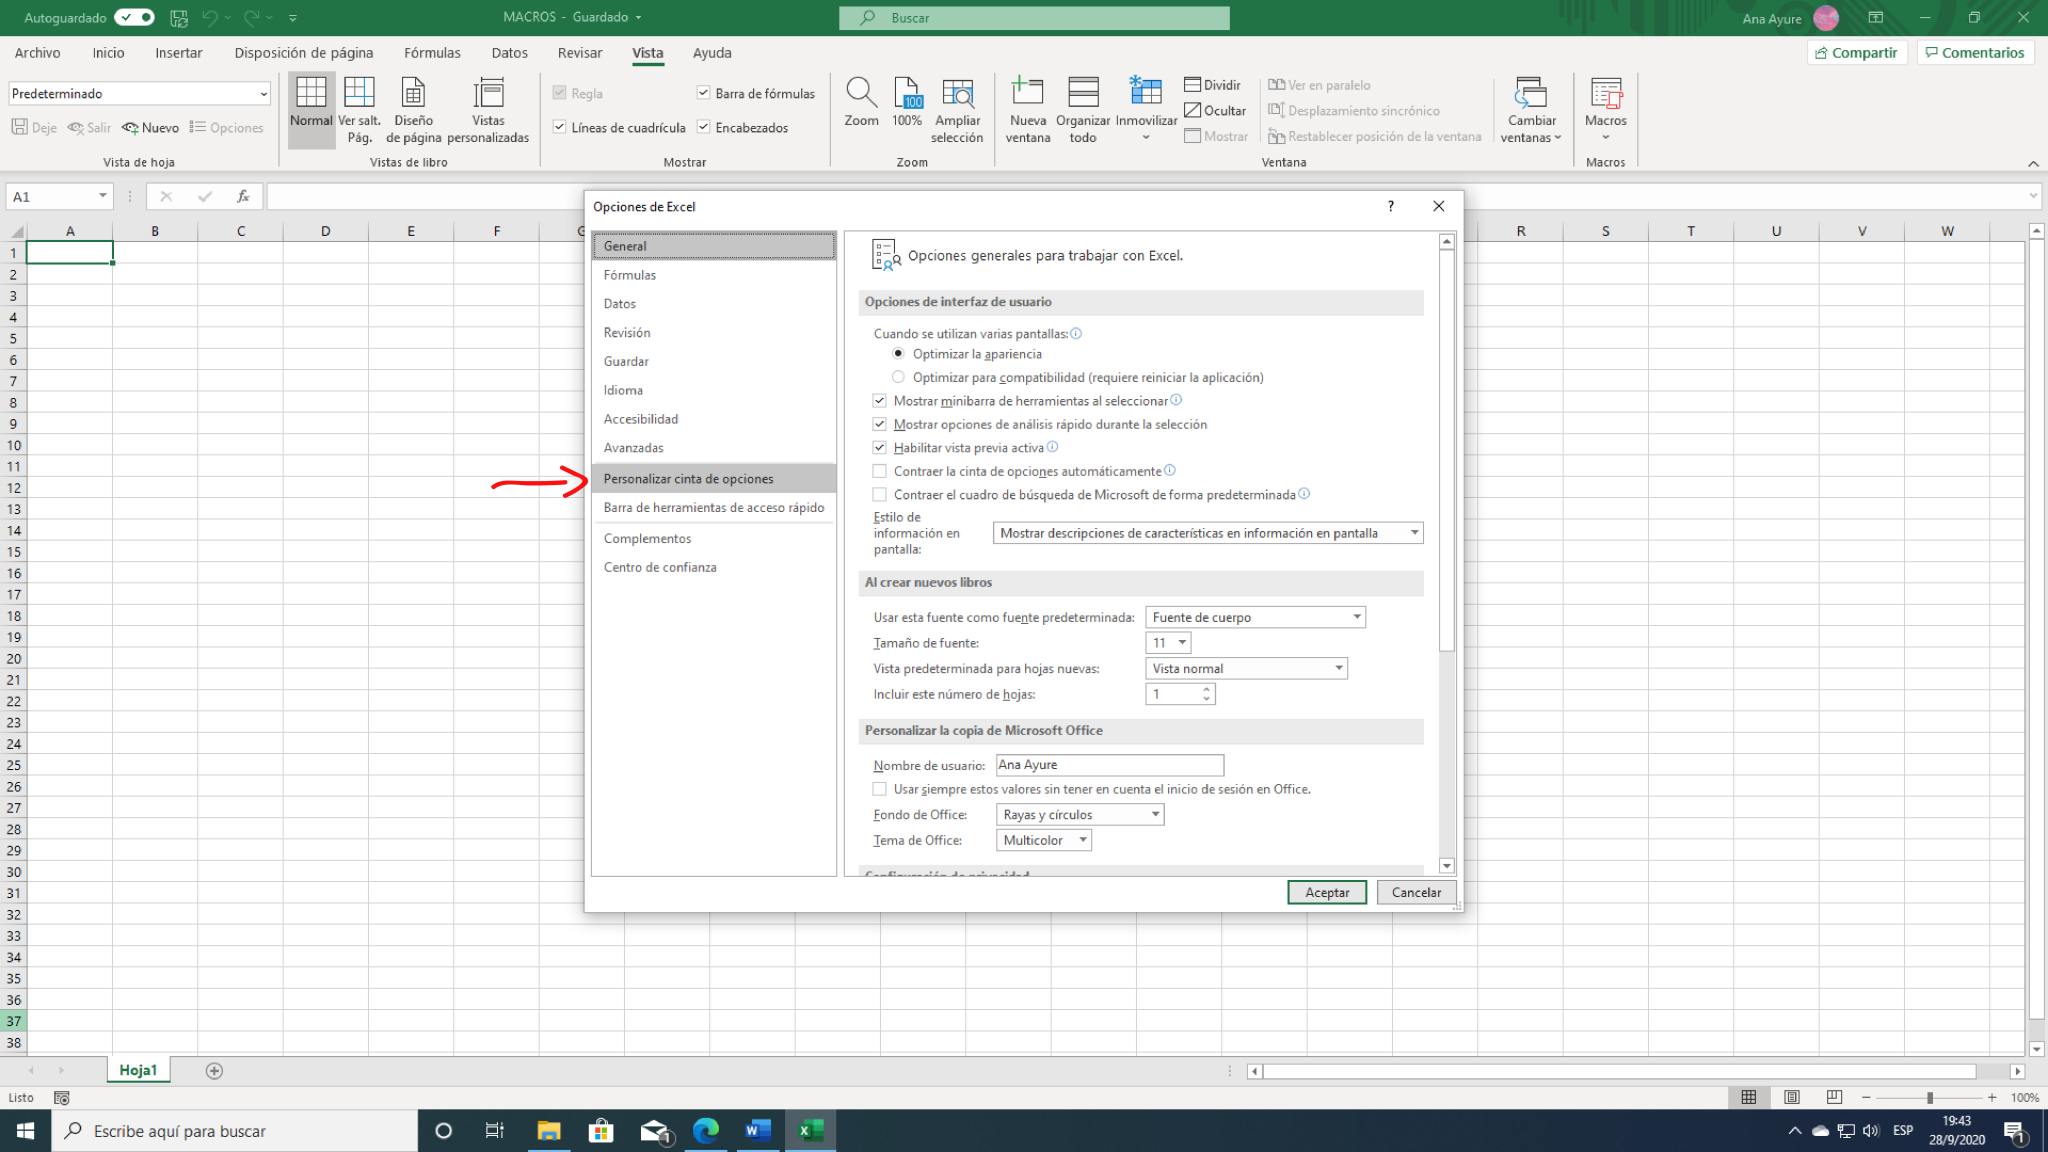Select the Diseño de página view icon
The height and width of the screenshot is (1152, 2048).
point(413,105)
